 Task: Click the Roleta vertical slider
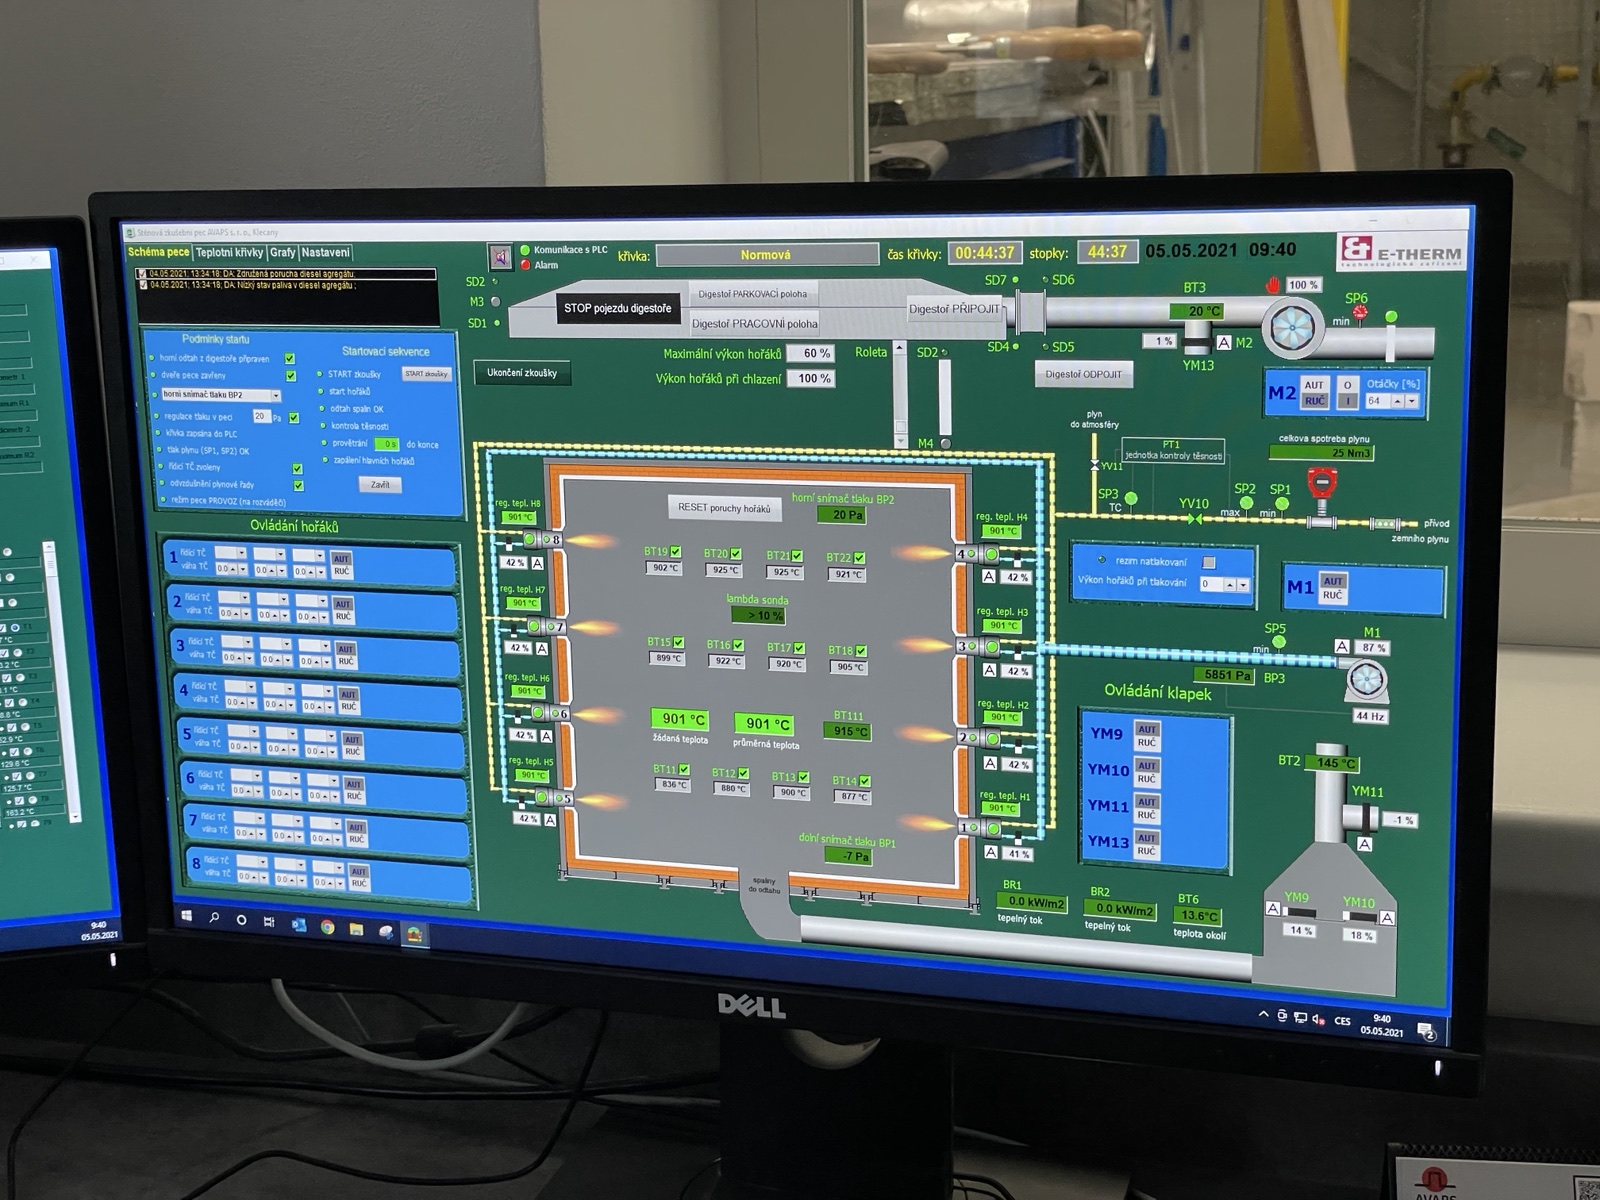pos(899,395)
